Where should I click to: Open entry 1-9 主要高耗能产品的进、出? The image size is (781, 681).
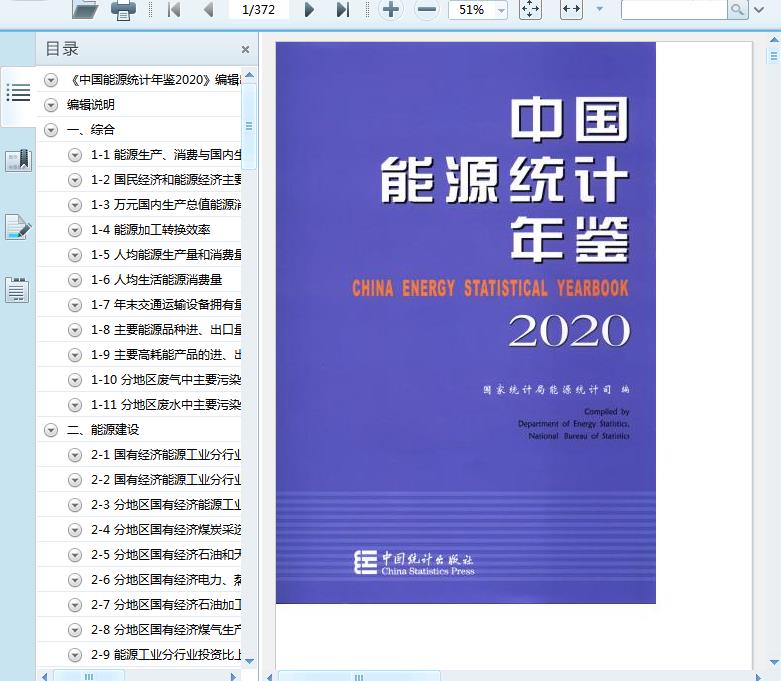[166, 355]
